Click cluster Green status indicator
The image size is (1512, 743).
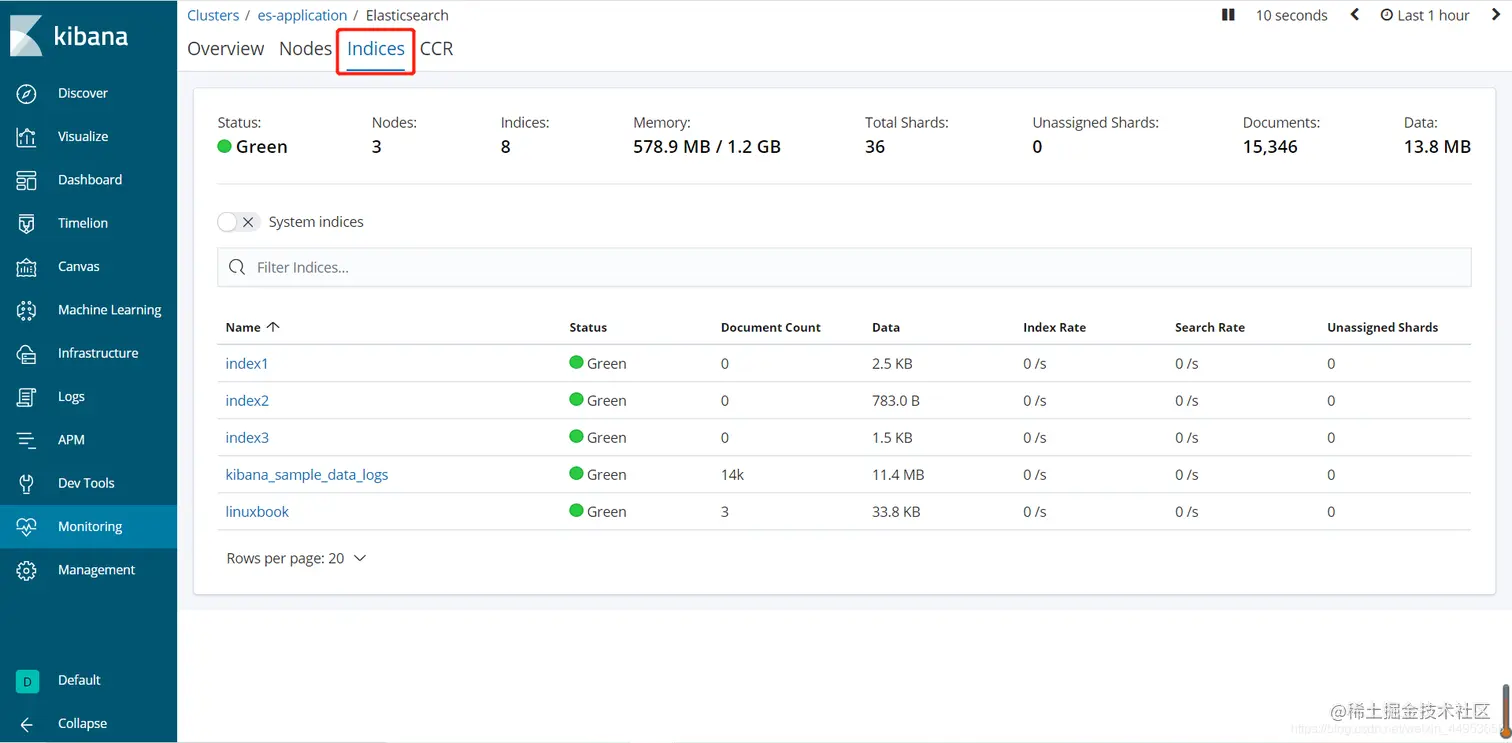click(x=252, y=146)
